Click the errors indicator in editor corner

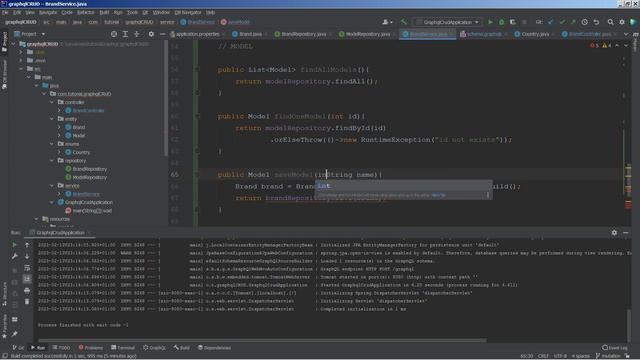tap(594, 45)
